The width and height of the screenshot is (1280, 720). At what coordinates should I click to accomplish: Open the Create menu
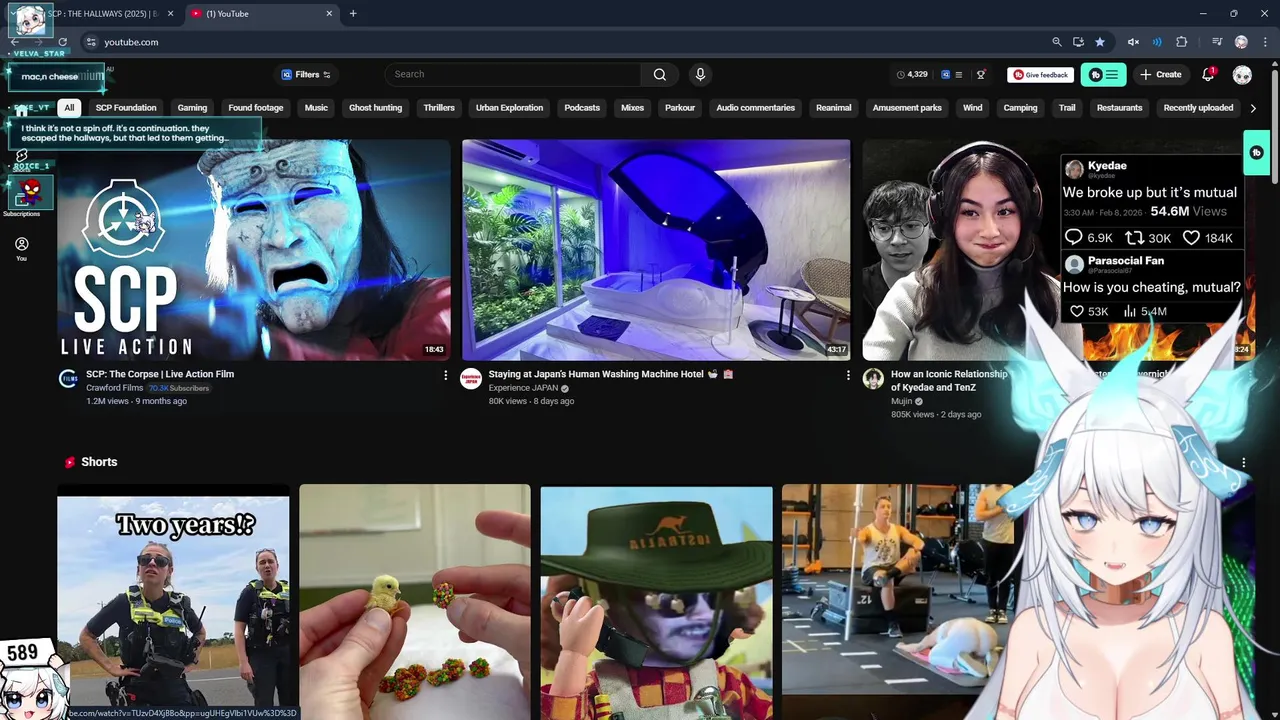click(1161, 75)
